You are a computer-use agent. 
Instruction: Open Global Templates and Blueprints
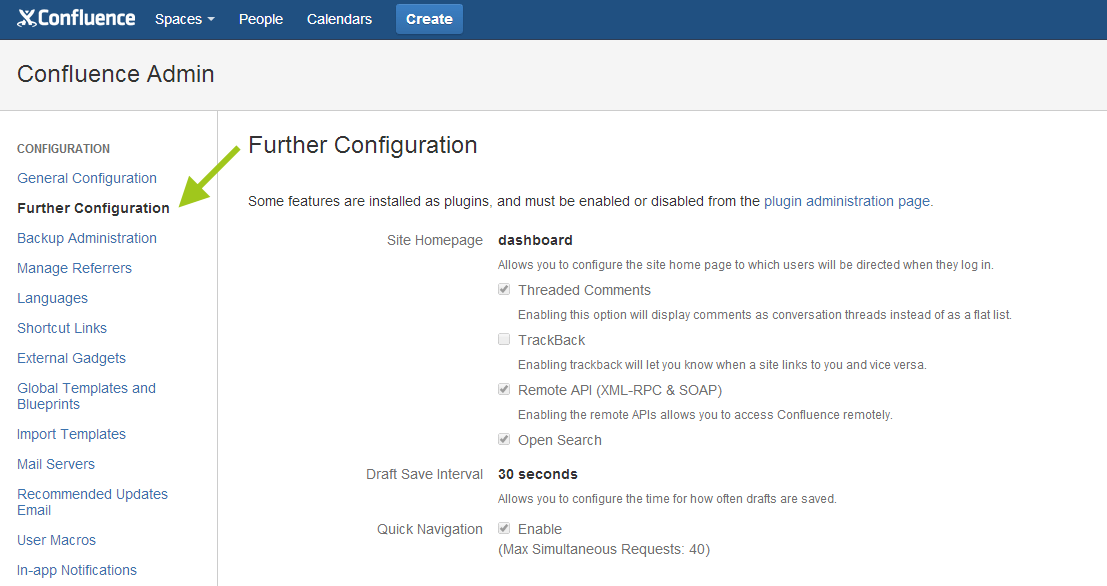click(x=86, y=396)
